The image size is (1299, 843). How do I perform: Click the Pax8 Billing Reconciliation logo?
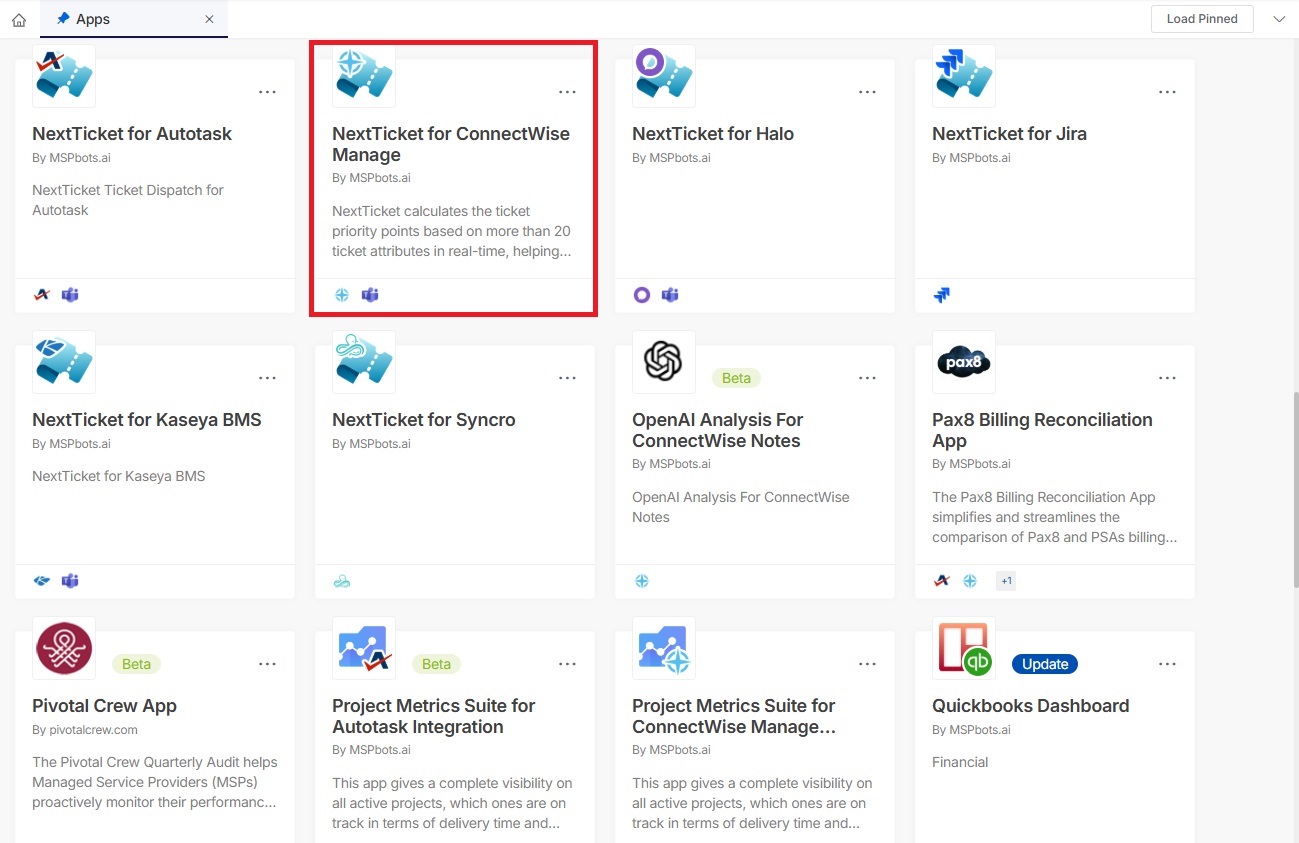coord(964,362)
